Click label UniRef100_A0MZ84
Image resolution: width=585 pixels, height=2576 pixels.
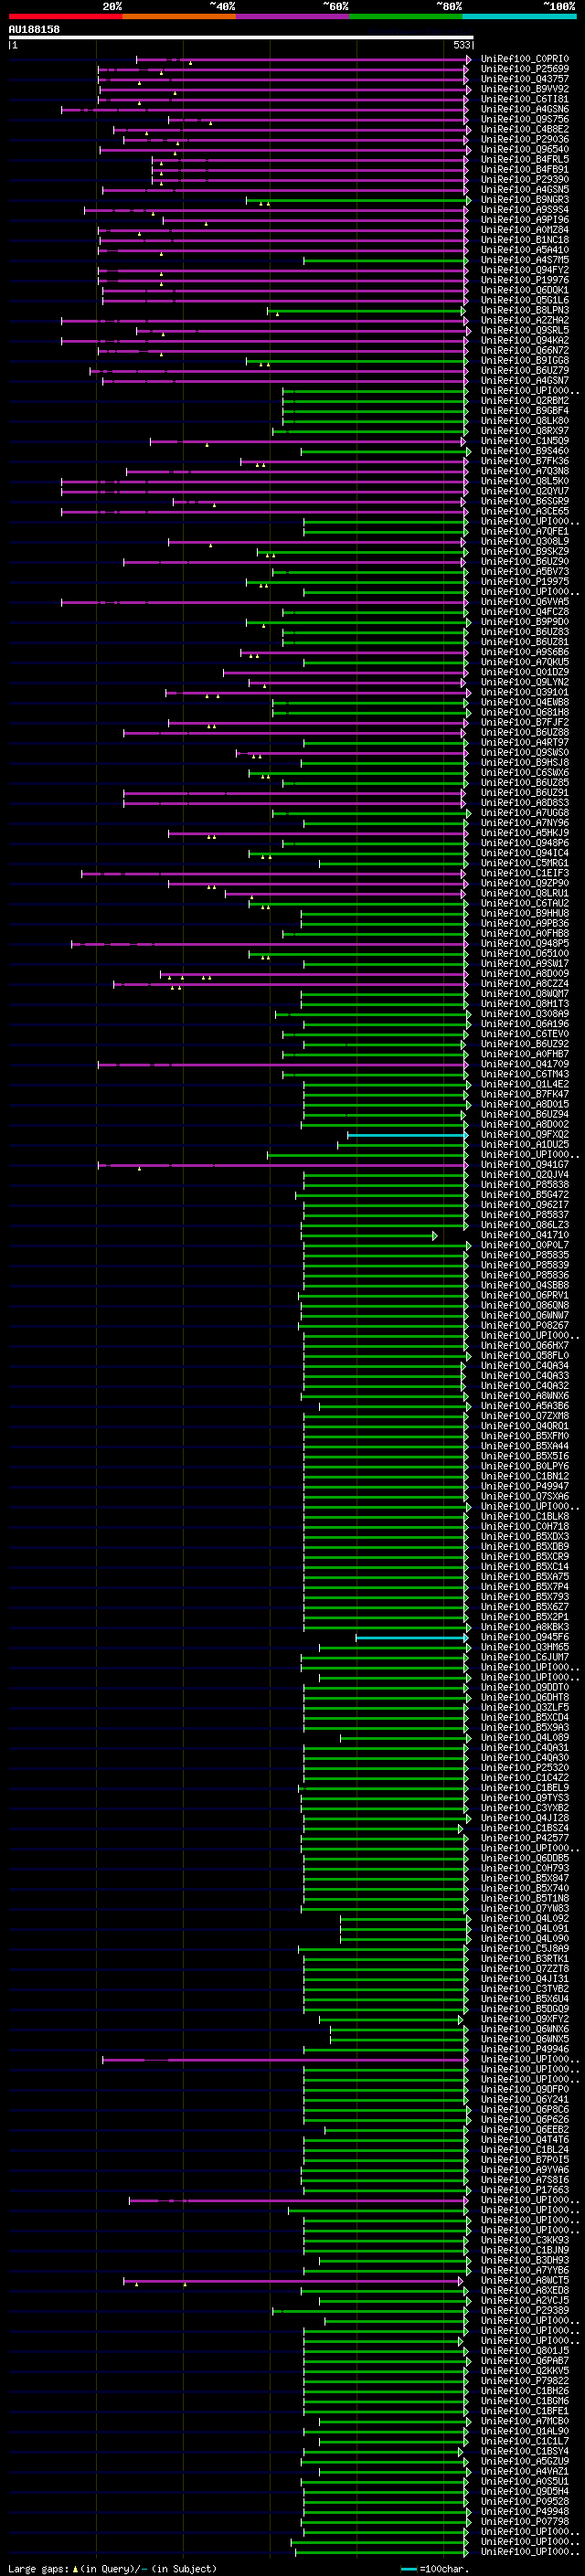(524, 230)
